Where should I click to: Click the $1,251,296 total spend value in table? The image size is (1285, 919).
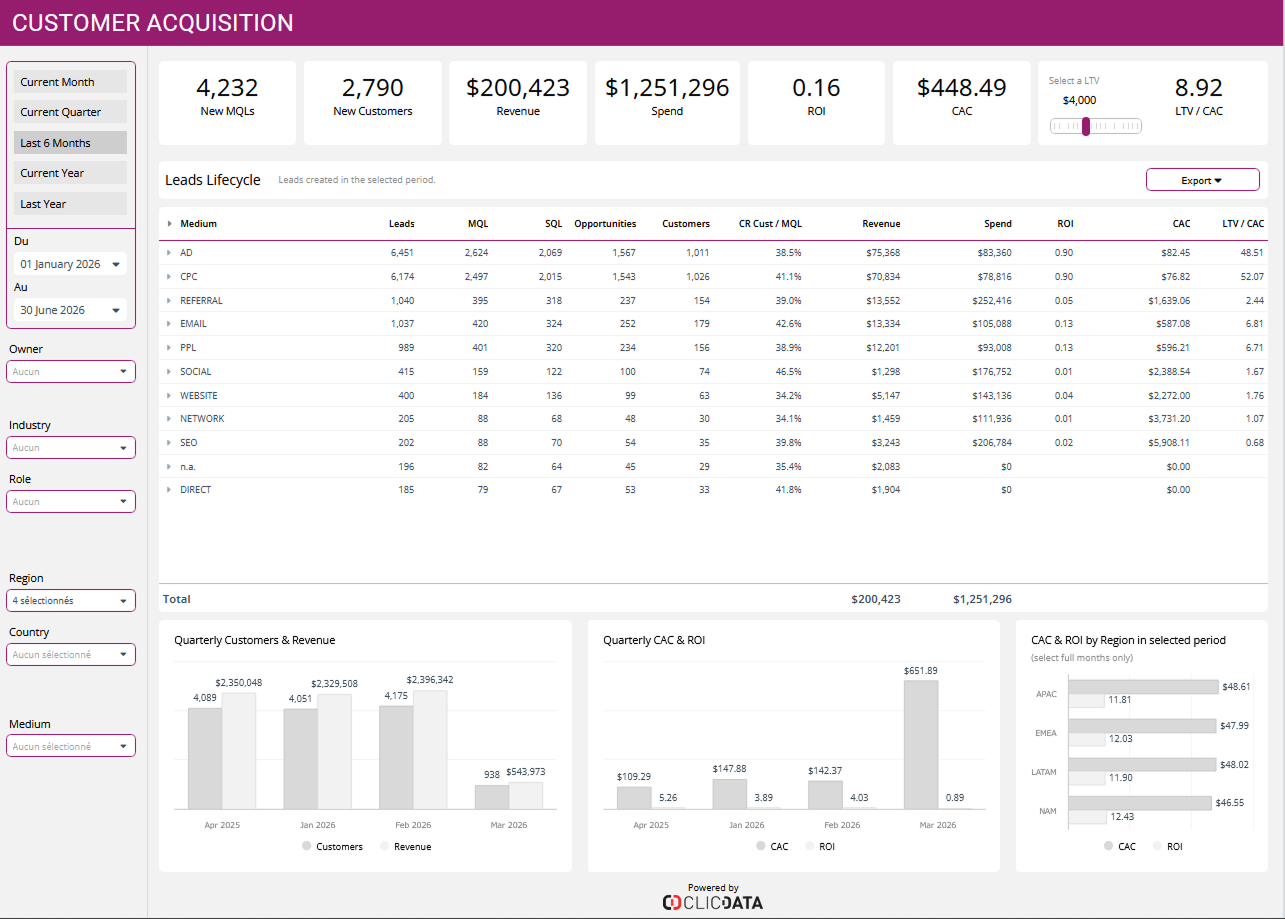[982, 599]
